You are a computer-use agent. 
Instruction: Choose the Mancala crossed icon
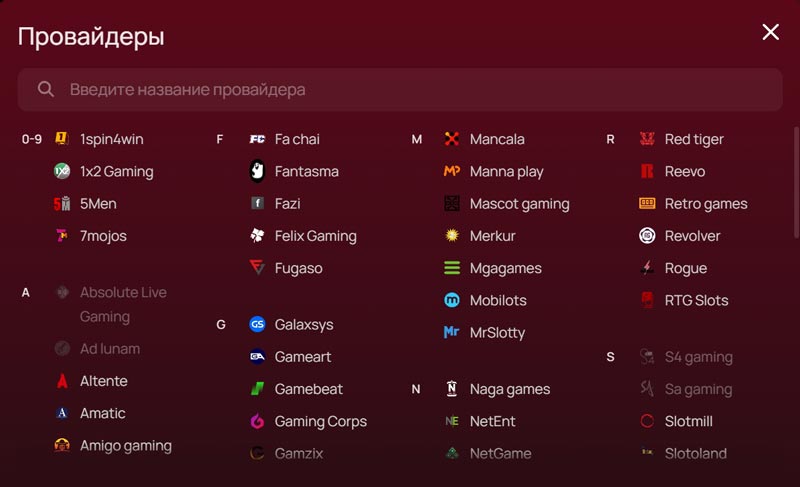(x=452, y=139)
